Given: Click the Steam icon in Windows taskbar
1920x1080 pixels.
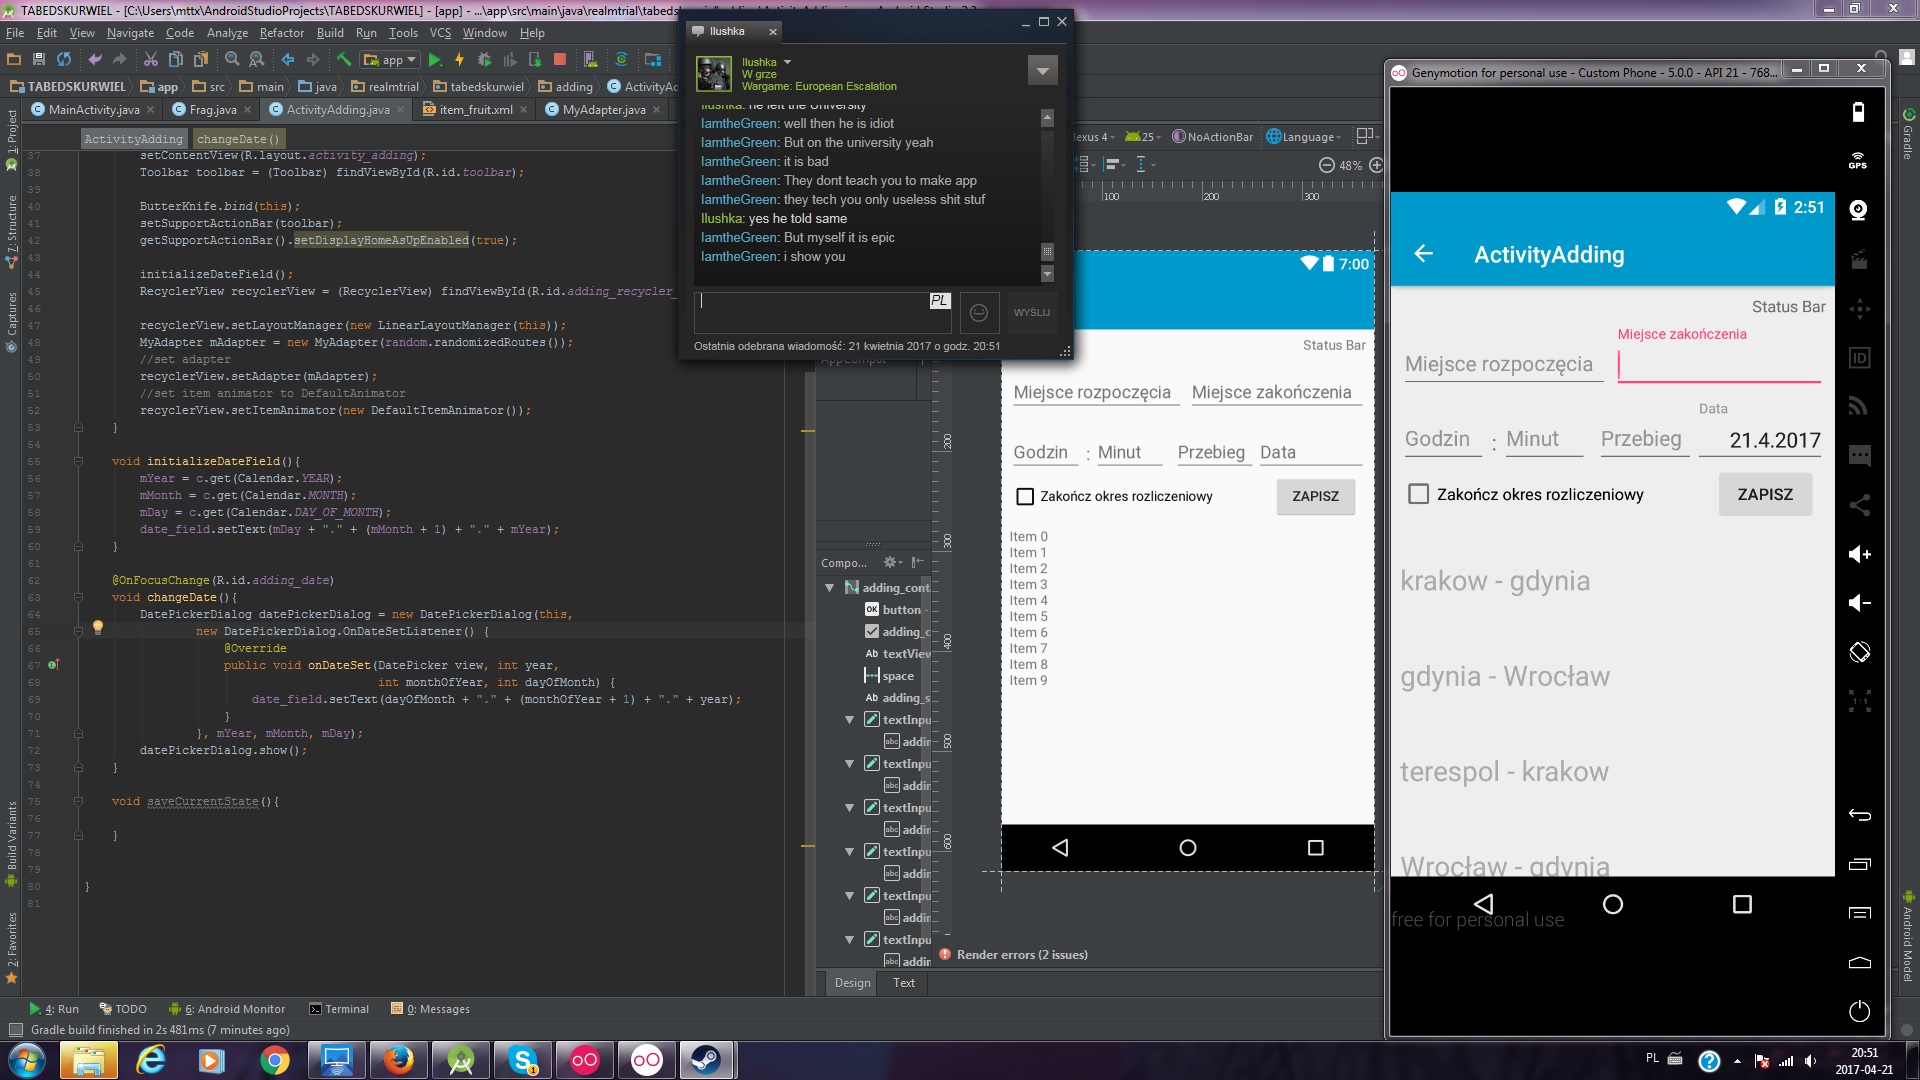Looking at the screenshot, I should (x=708, y=1060).
